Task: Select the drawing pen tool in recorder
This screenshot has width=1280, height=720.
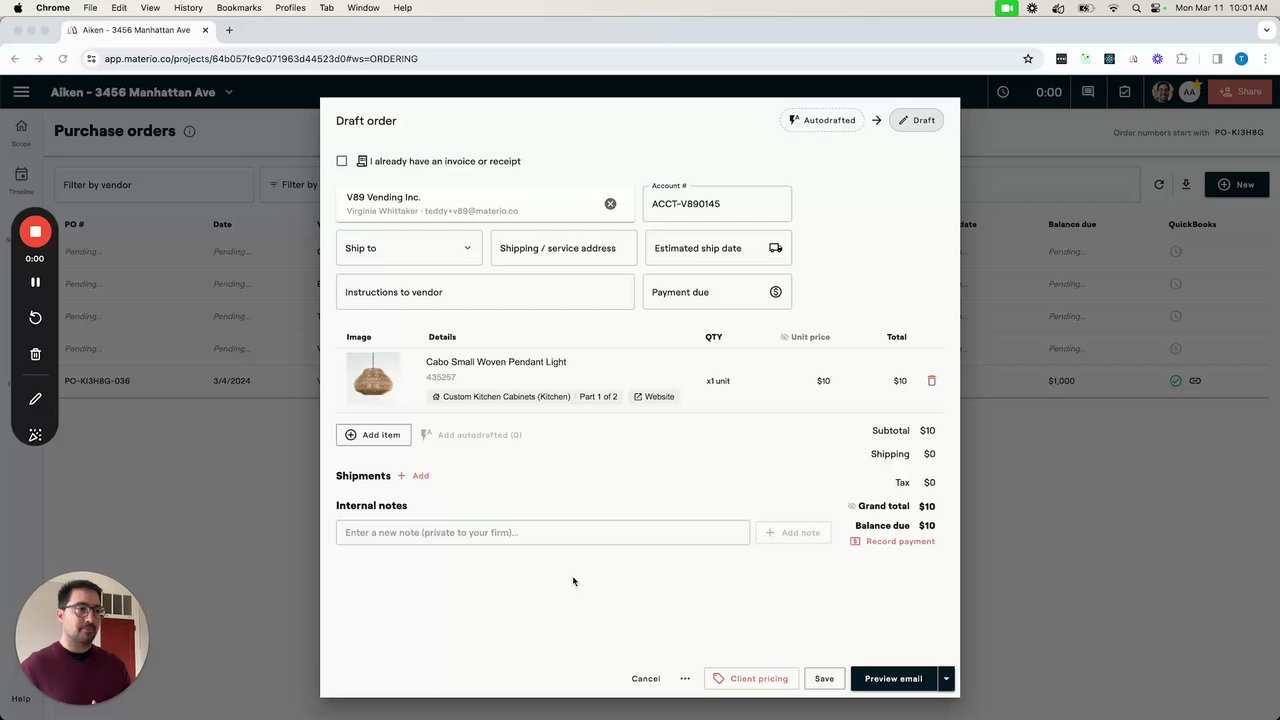Action: tap(35, 399)
